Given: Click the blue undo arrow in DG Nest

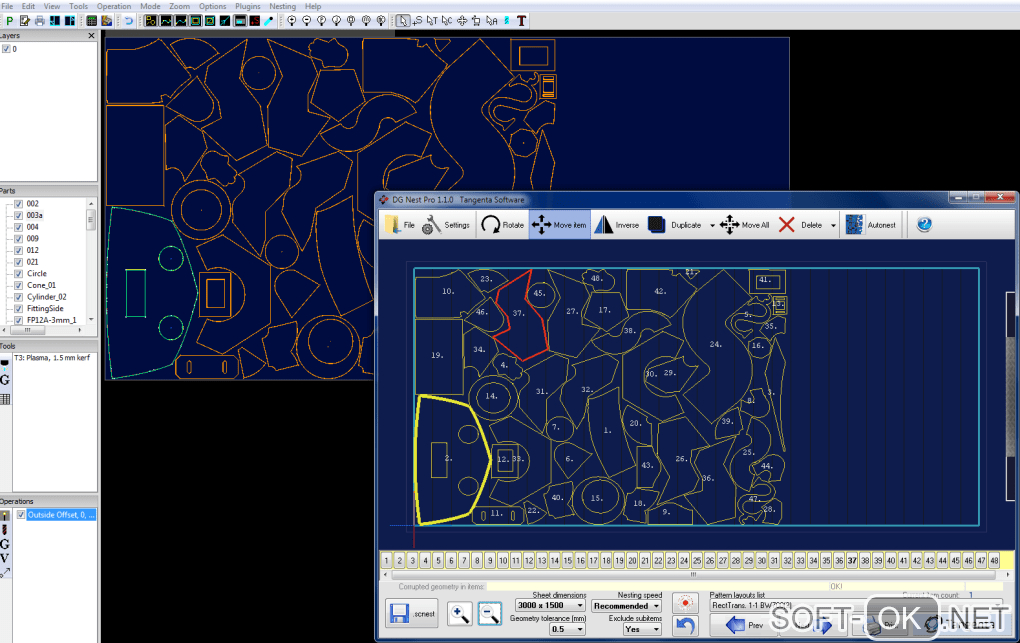Looking at the screenshot, I should (685, 625).
